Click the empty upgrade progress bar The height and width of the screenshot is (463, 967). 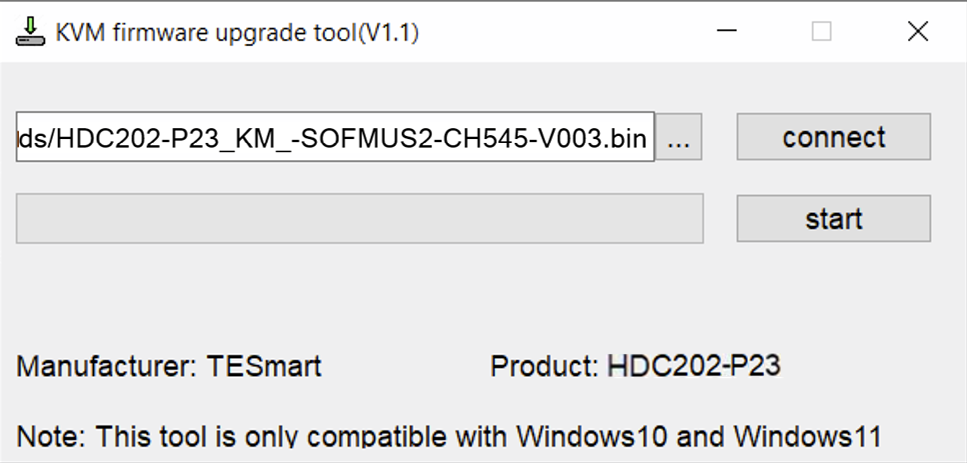point(360,218)
